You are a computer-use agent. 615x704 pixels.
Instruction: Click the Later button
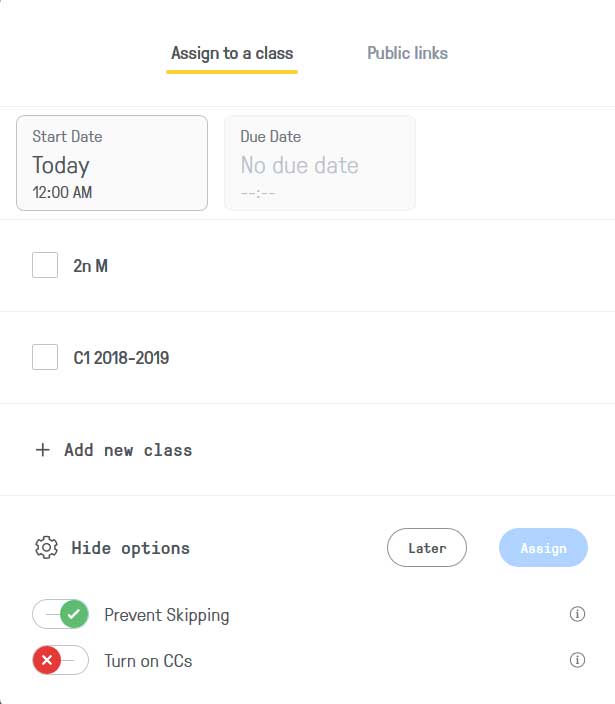point(427,547)
